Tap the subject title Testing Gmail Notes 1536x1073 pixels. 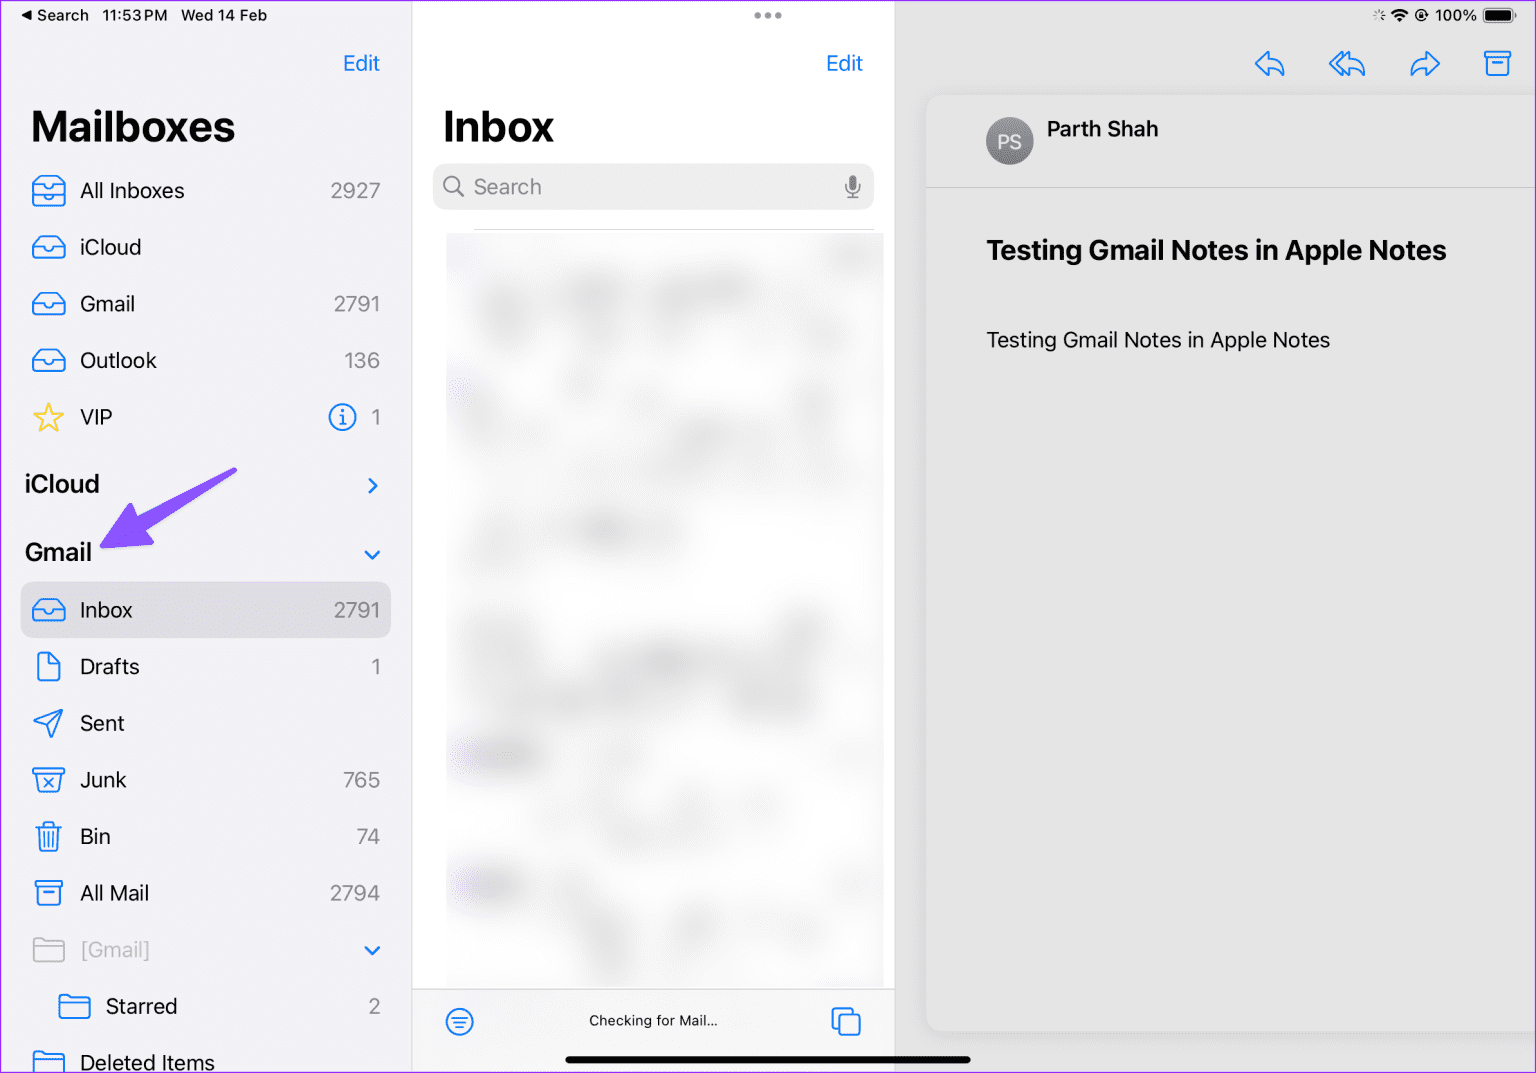1216,250
